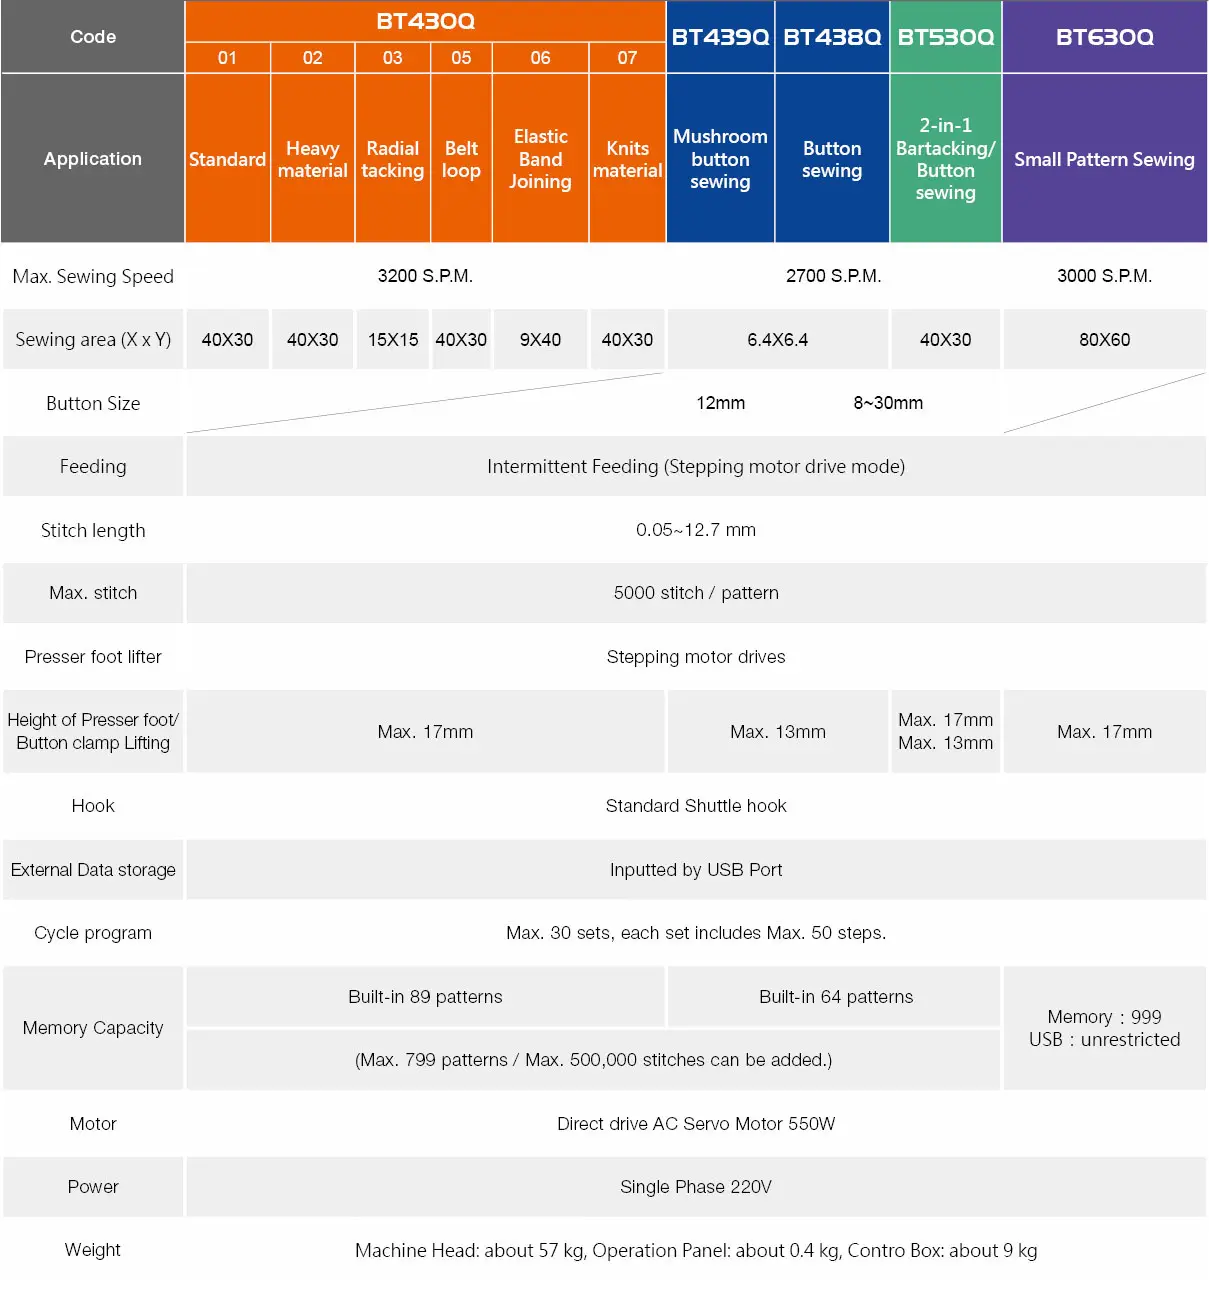
Task: Click the Single Phase 220V value
Action: tap(696, 1187)
